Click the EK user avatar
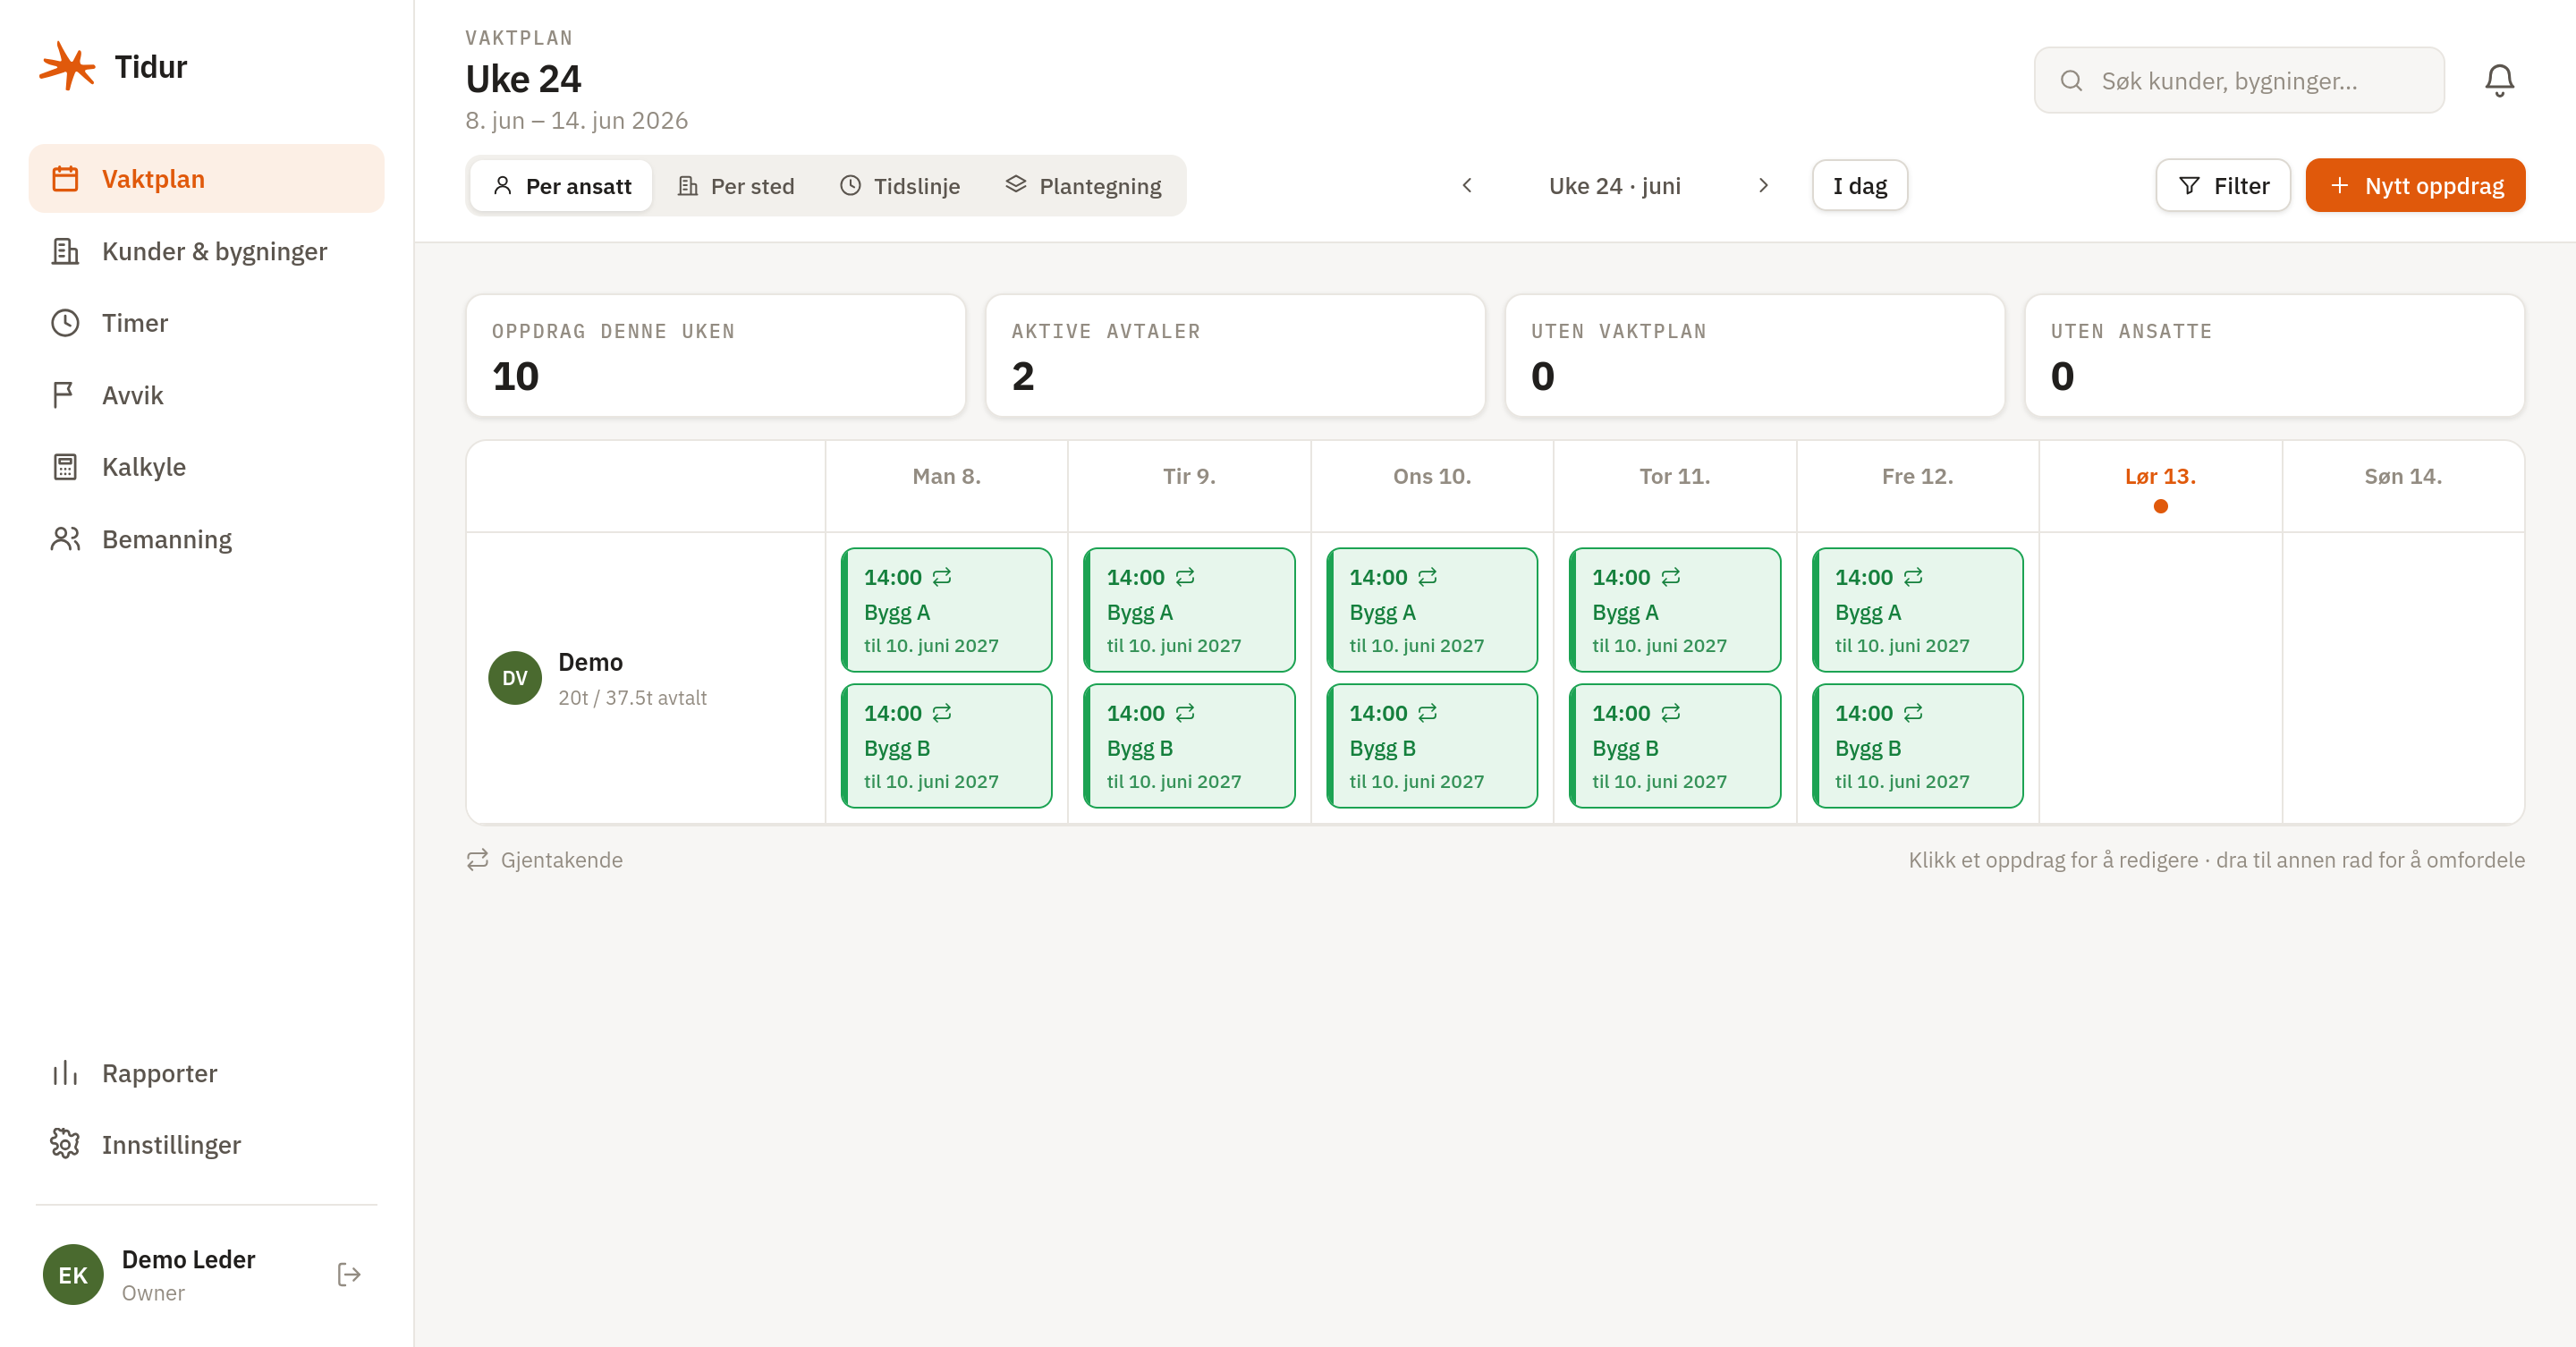Image resolution: width=2576 pixels, height=1347 pixels. (73, 1274)
